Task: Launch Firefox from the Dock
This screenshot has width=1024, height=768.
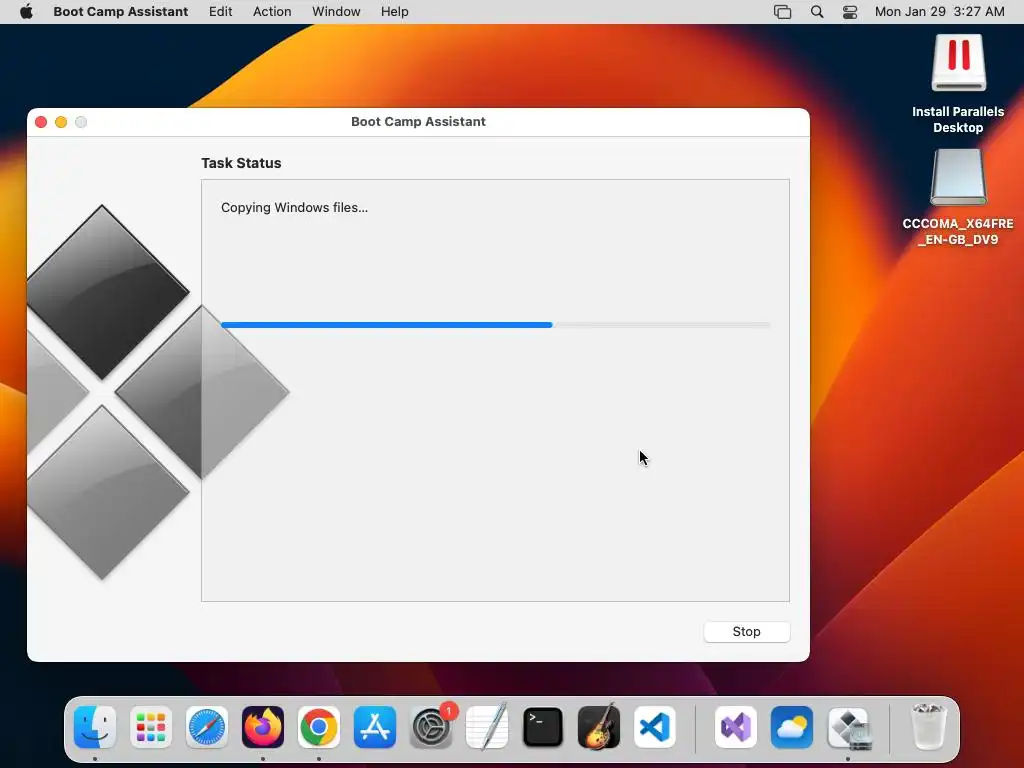Action: pyautogui.click(x=263, y=727)
